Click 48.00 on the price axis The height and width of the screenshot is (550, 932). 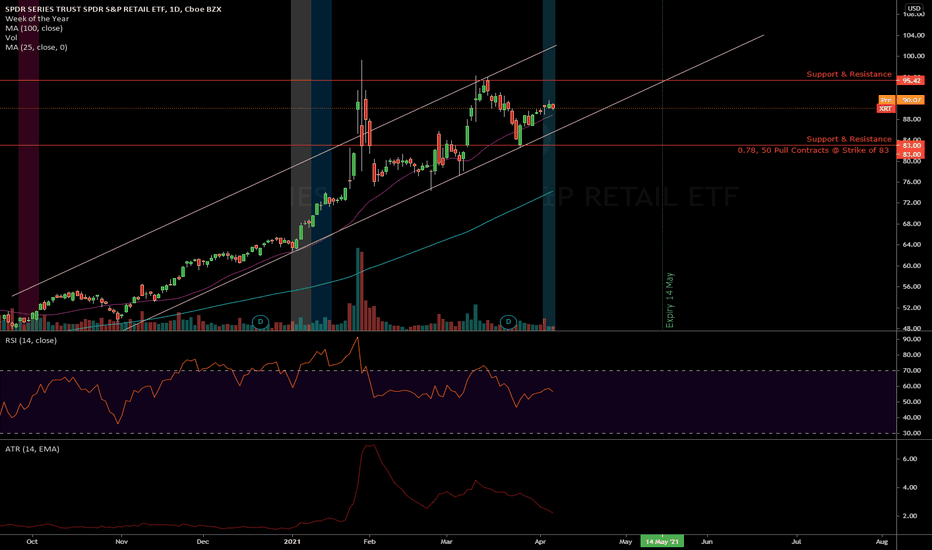912,328
